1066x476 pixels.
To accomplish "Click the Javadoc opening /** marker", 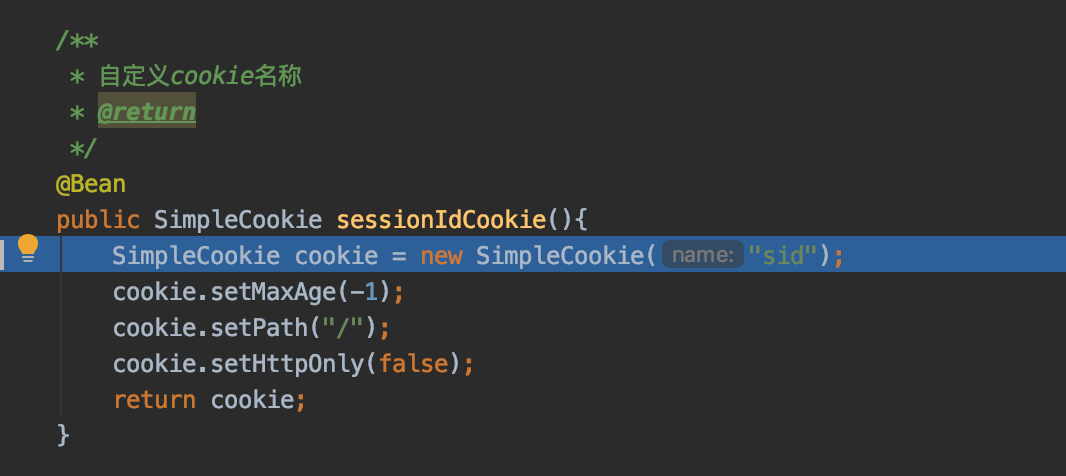I will [x=77, y=40].
